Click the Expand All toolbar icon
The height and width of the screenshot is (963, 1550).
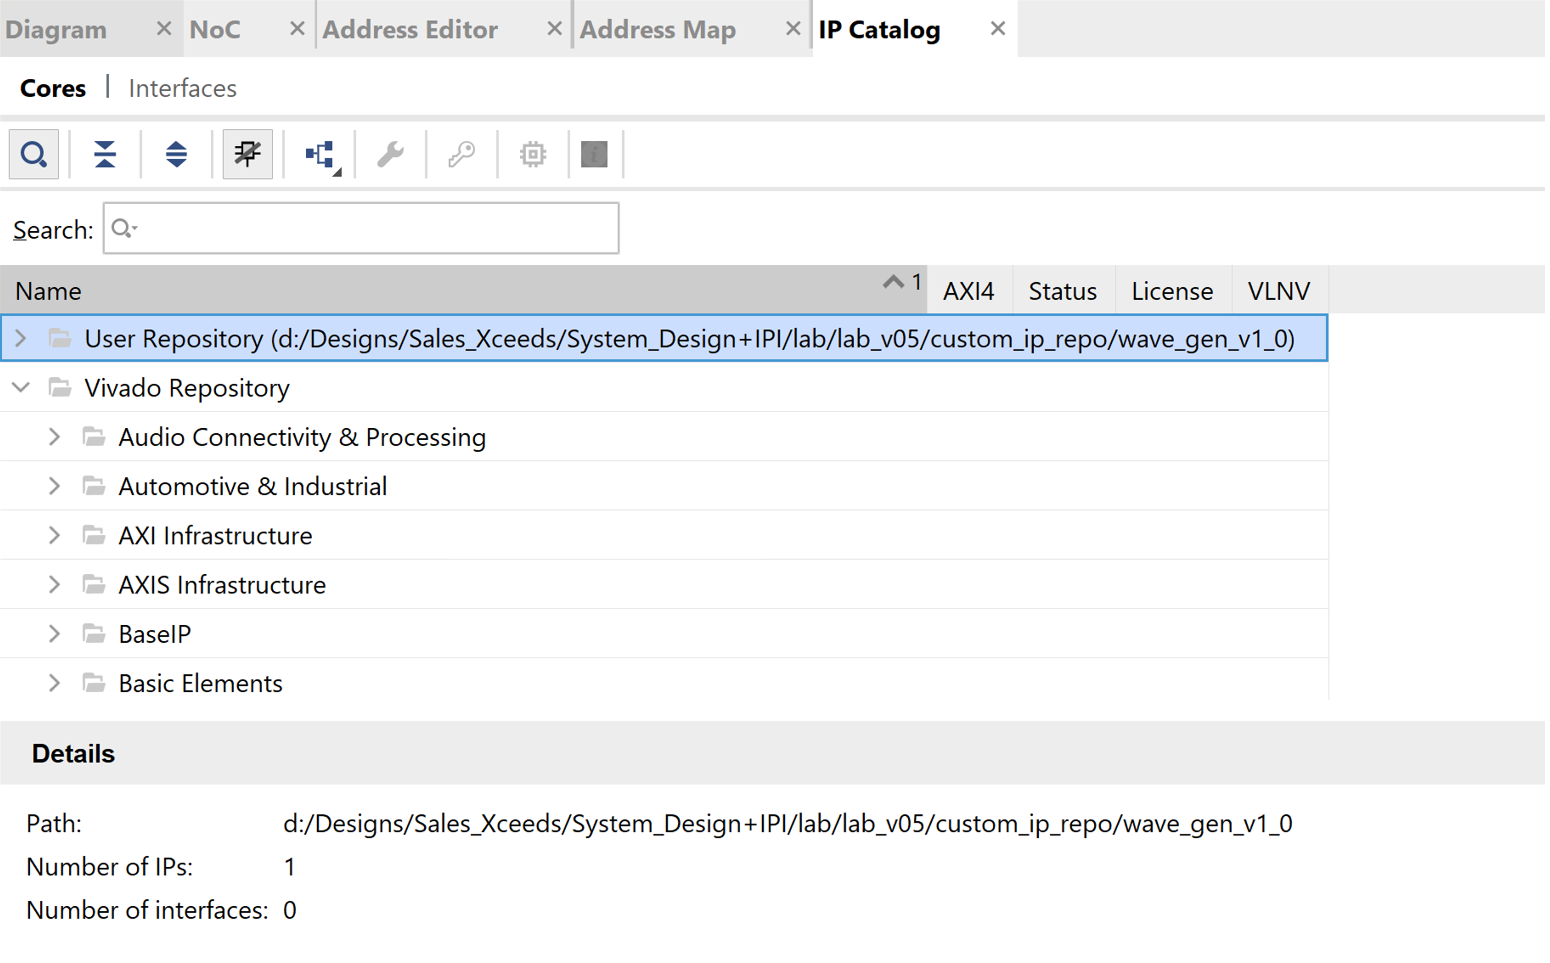click(x=176, y=154)
